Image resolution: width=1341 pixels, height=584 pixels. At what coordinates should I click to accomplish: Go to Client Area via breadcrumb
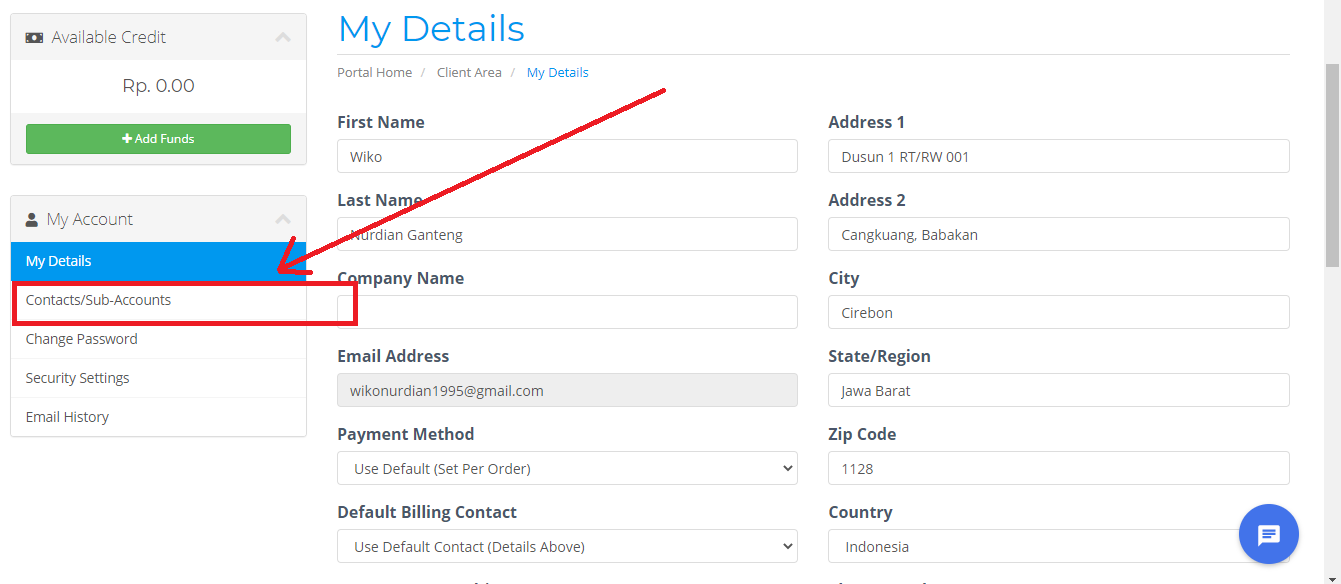(469, 72)
